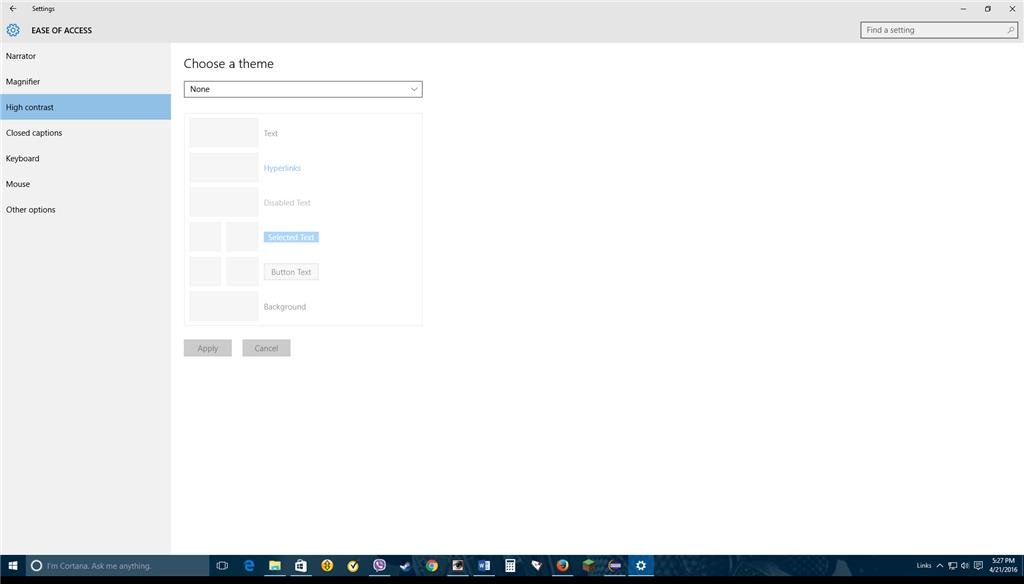Click the Cancel button
This screenshot has width=1024, height=584.
click(x=266, y=348)
